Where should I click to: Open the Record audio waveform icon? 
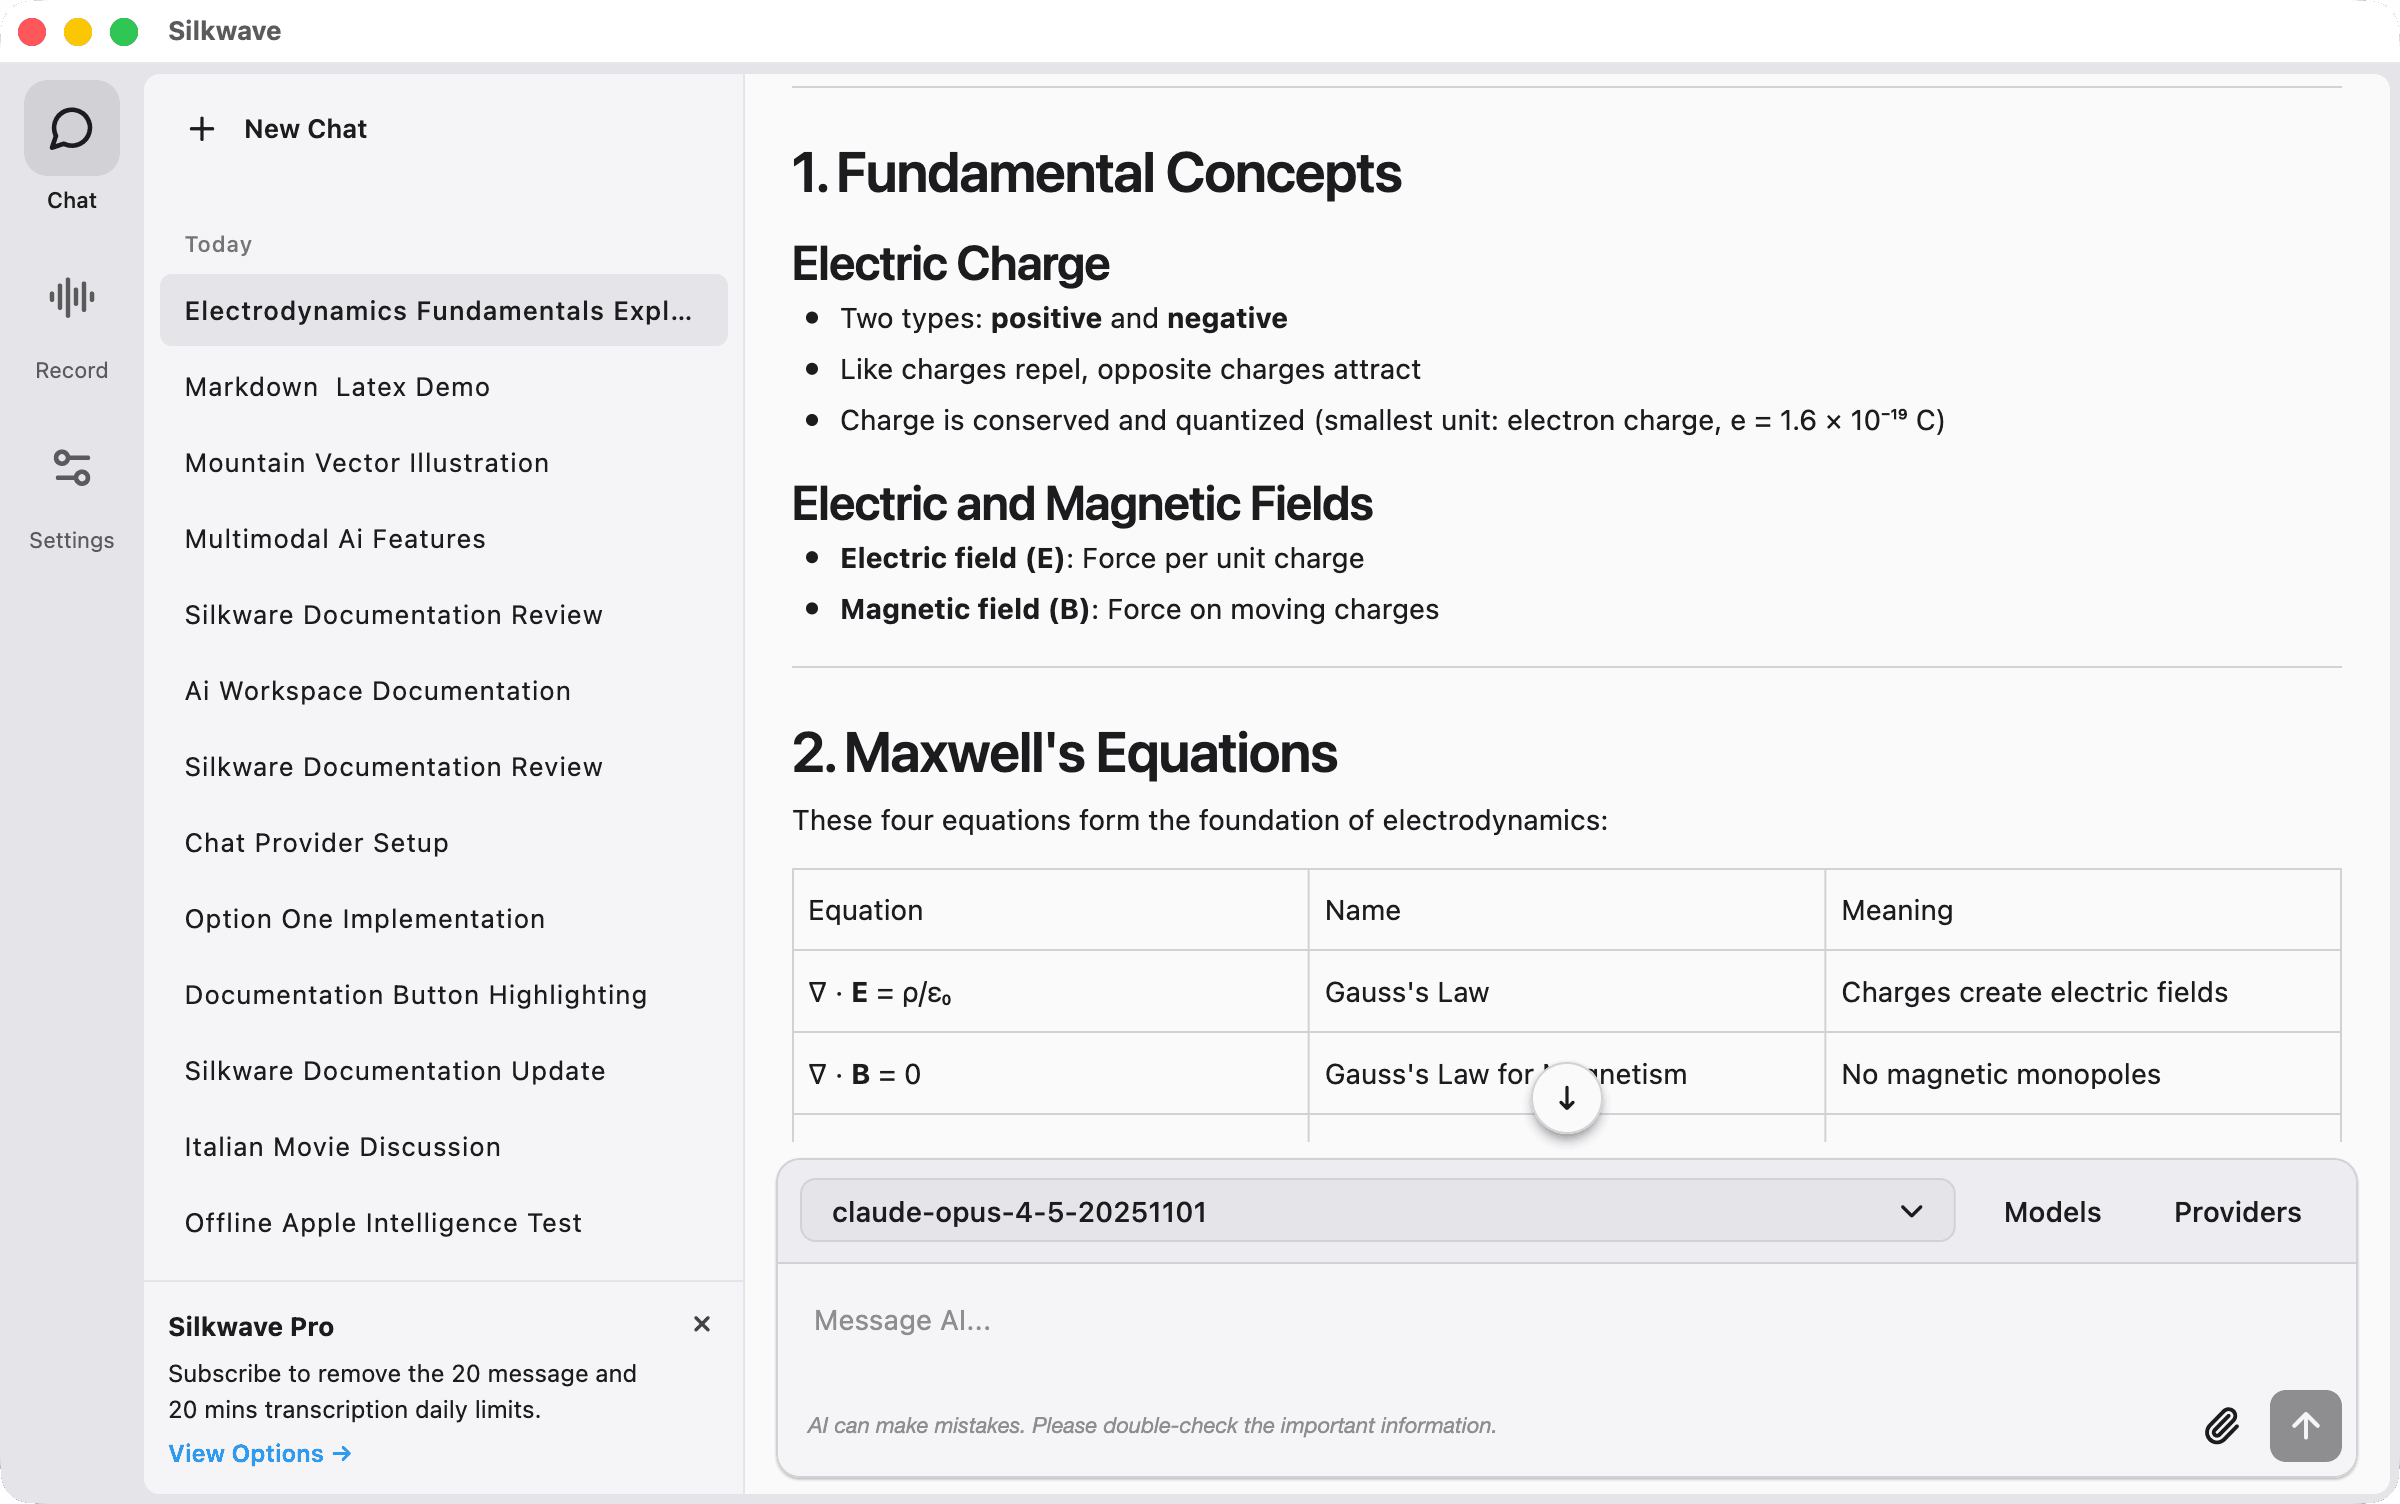71,298
